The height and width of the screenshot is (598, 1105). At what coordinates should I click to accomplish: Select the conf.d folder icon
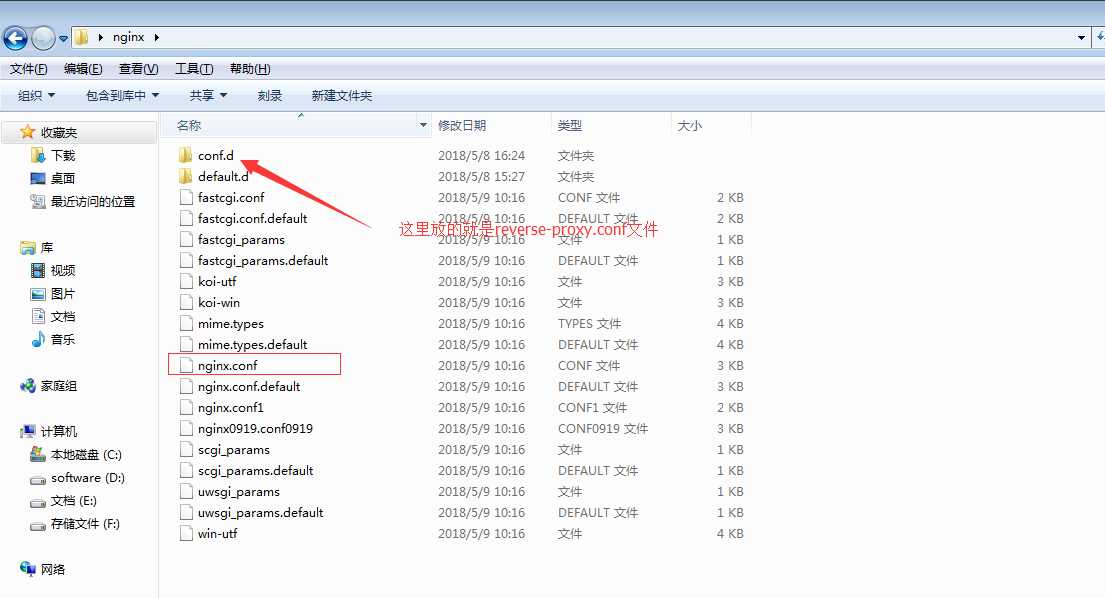click(185, 155)
